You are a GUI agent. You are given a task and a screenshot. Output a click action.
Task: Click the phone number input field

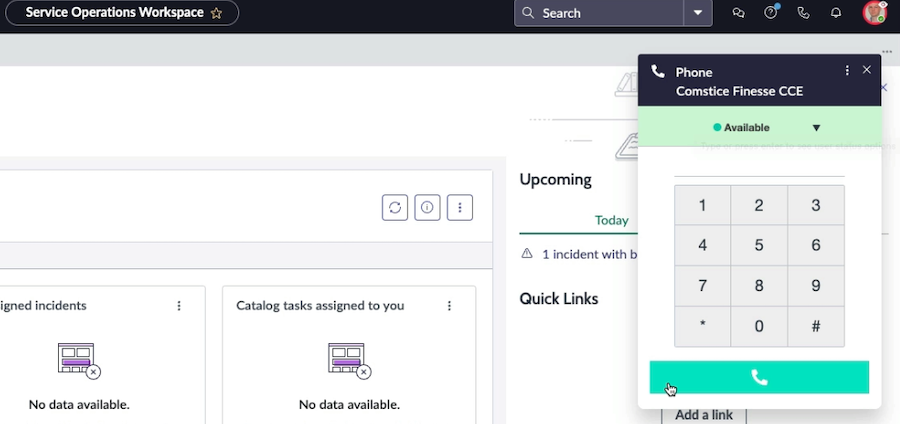[x=759, y=166]
